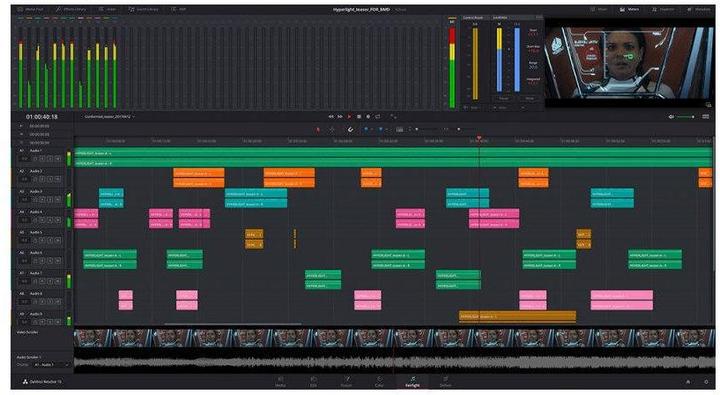Solo the Audio 3 track
This screenshot has width=720, height=395.
[x=50, y=199]
